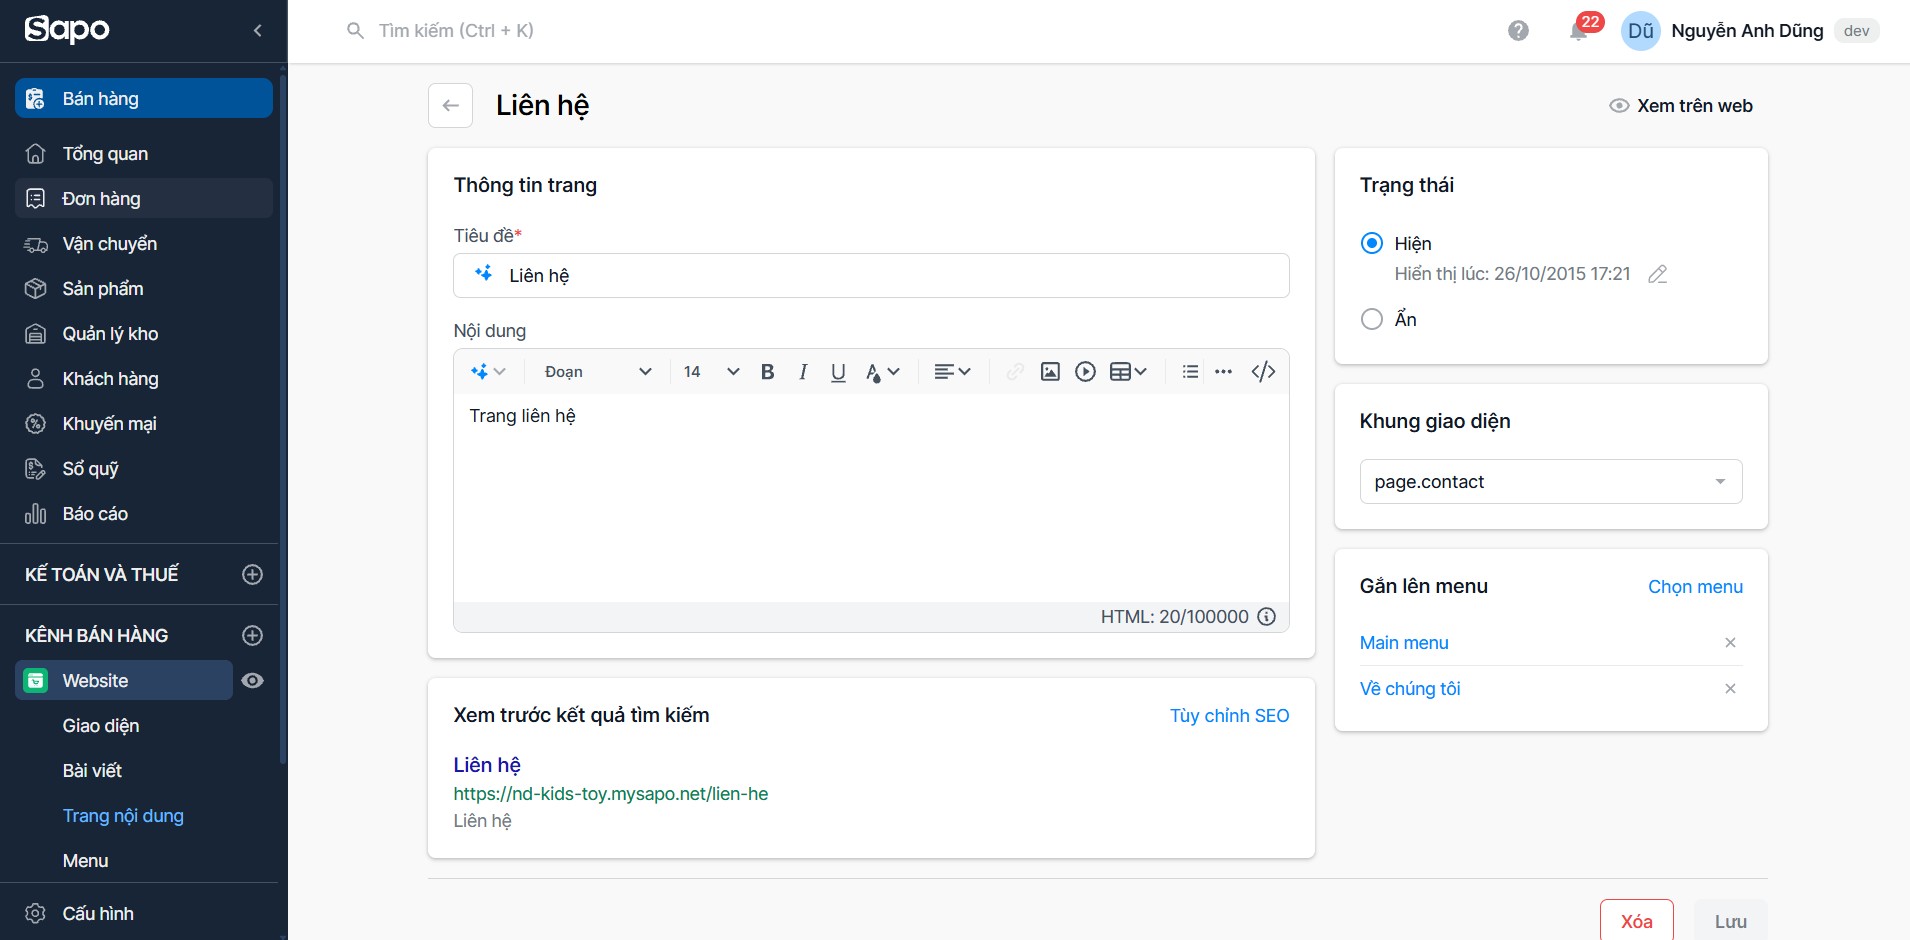1910x940 pixels.
Task: Click the Chọn menu link
Action: click(x=1695, y=587)
